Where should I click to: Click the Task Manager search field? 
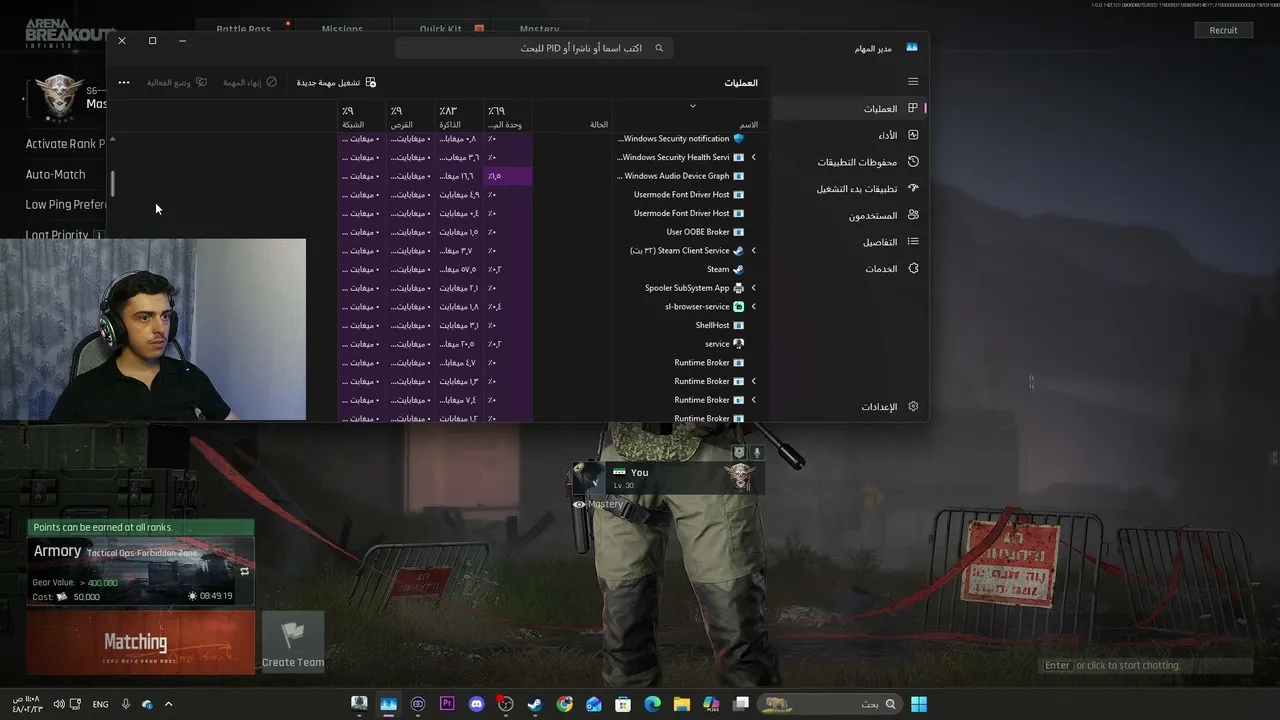pyautogui.click(x=534, y=48)
